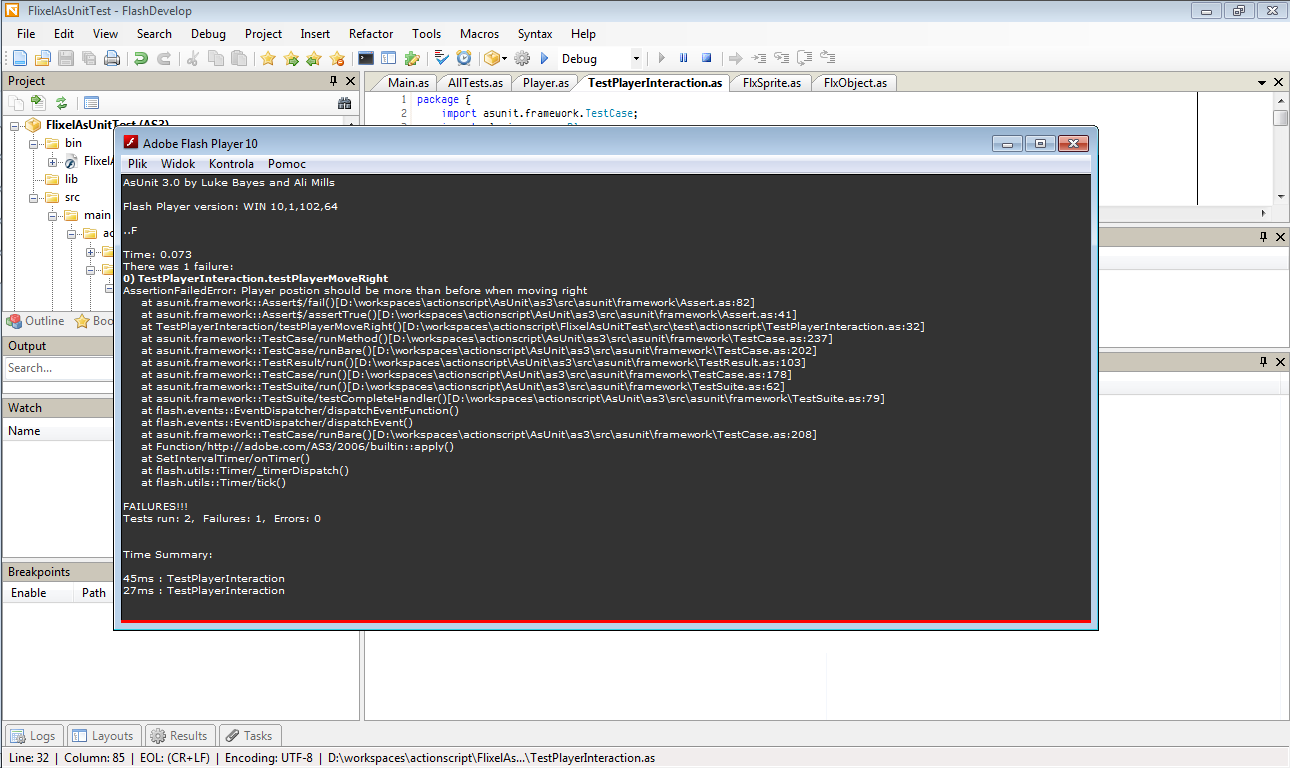Open the command prompt icon in toolbar
Screen dimensions: 1290x768
(366, 59)
